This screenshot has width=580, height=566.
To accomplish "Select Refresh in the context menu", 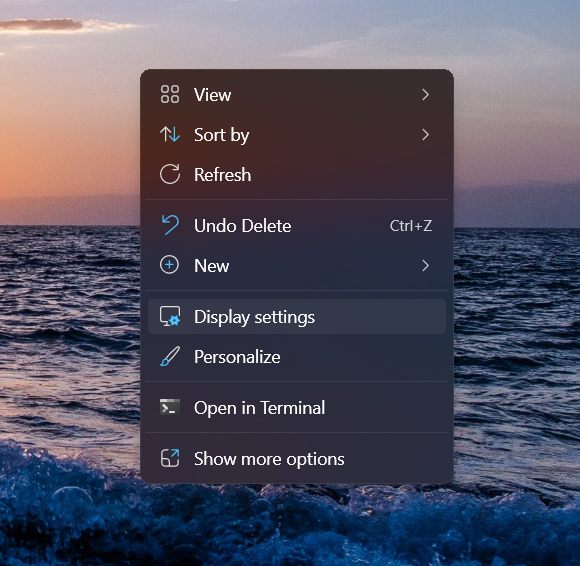I will click(x=297, y=175).
